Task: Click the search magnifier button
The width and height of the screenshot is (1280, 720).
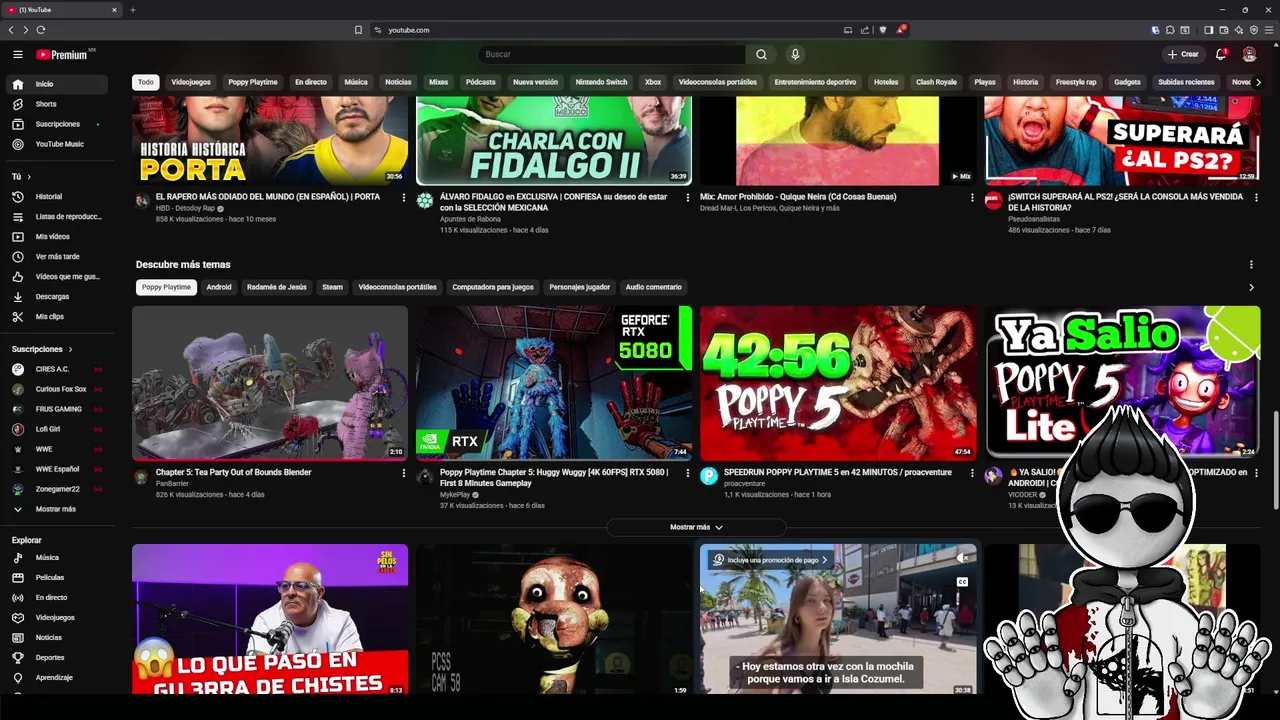Action: tap(761, 54)
